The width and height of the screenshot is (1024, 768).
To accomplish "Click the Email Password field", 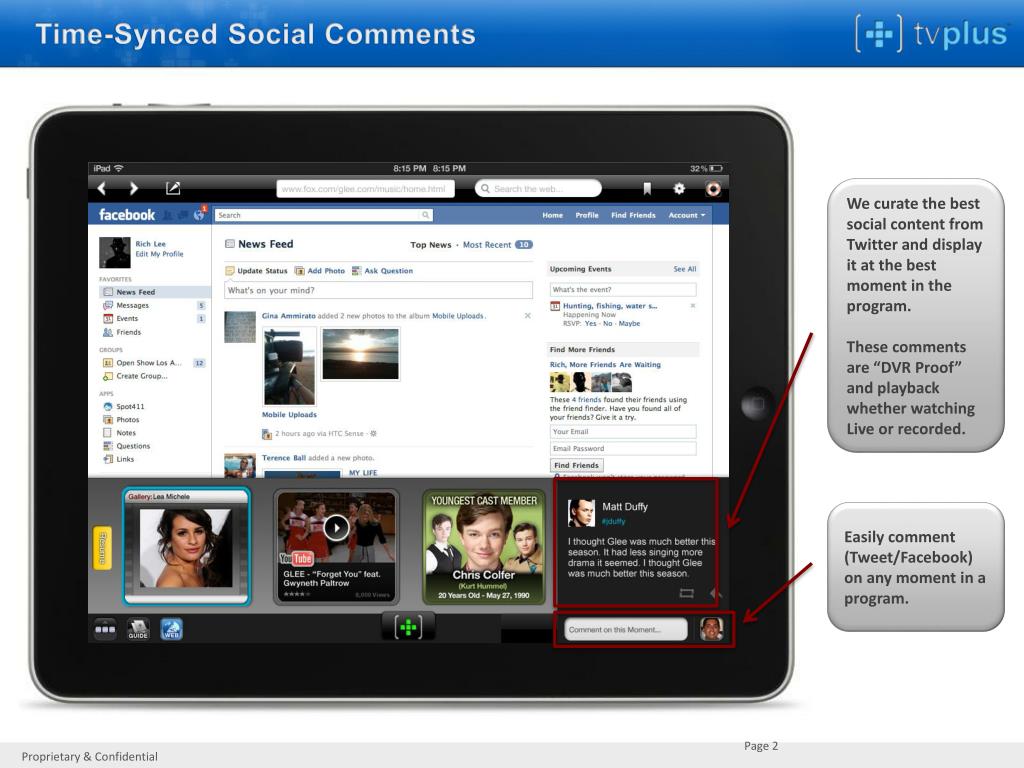I will point(622,449).
